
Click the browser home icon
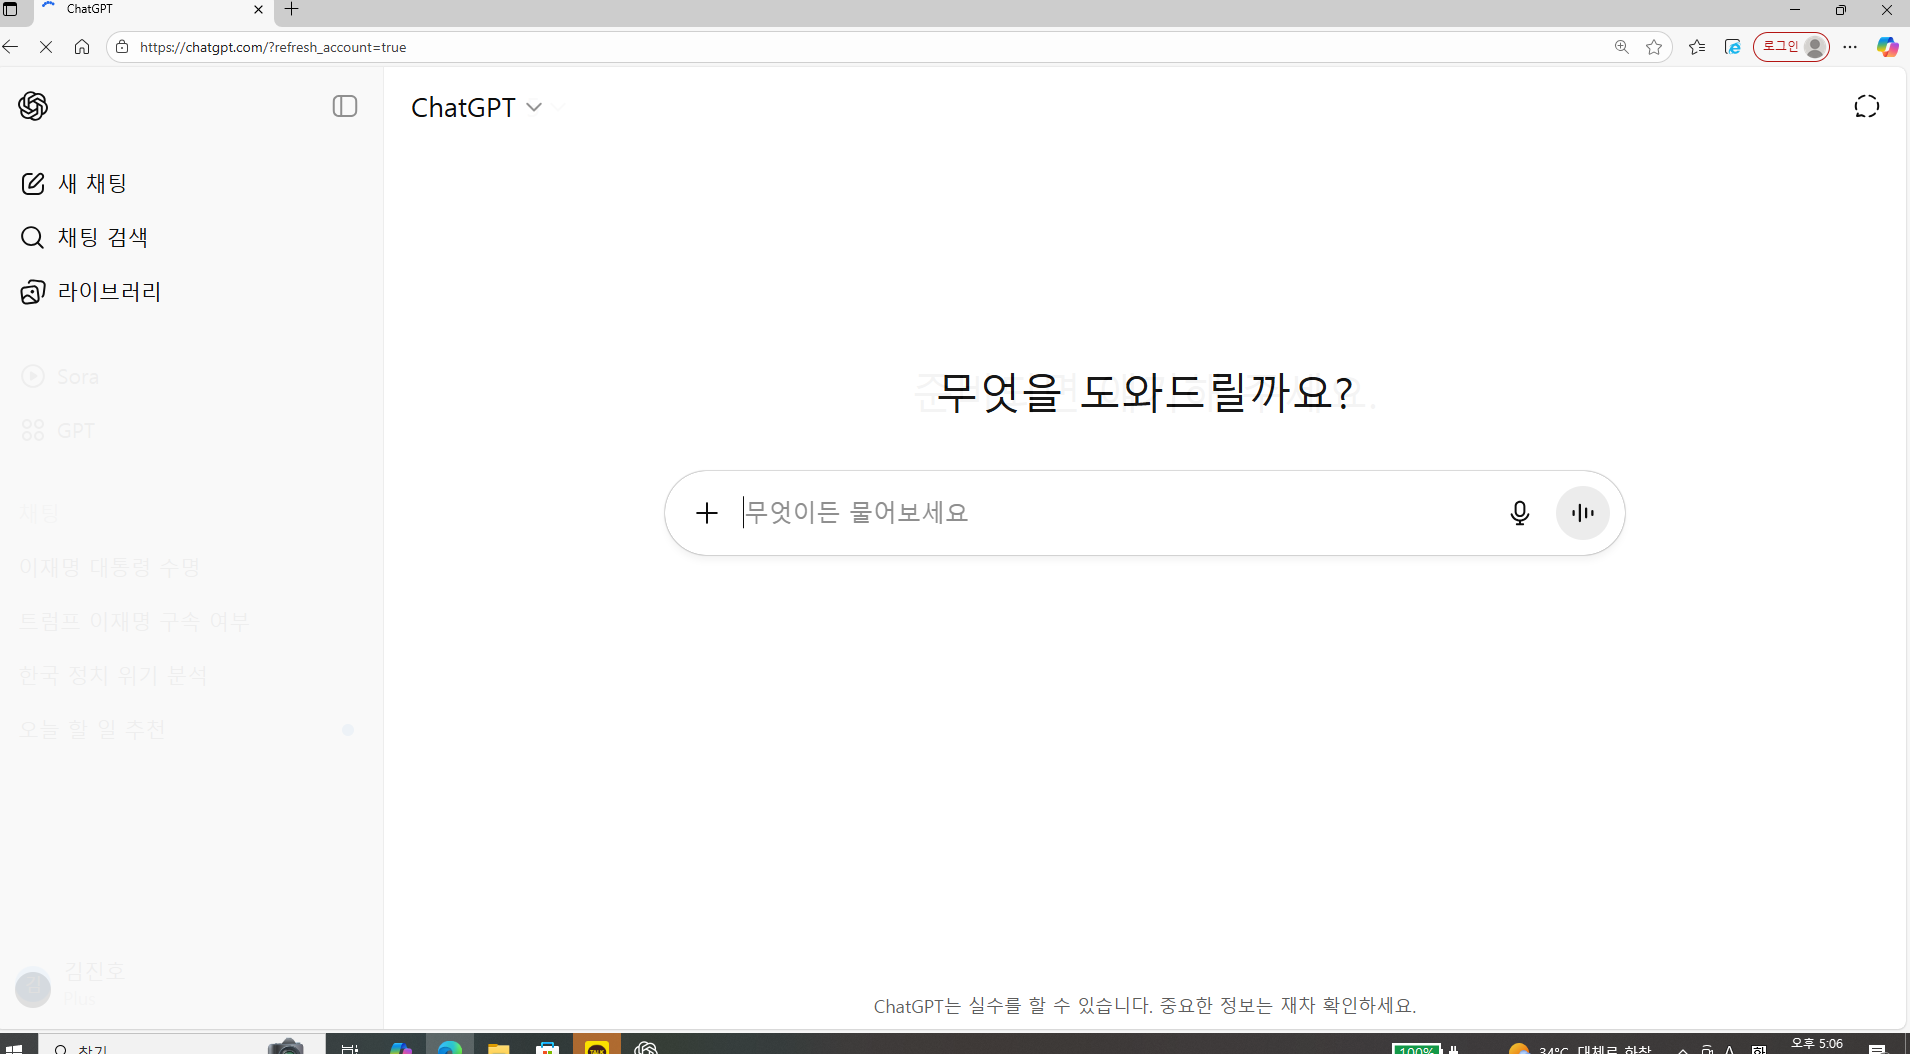coord(82,47)
